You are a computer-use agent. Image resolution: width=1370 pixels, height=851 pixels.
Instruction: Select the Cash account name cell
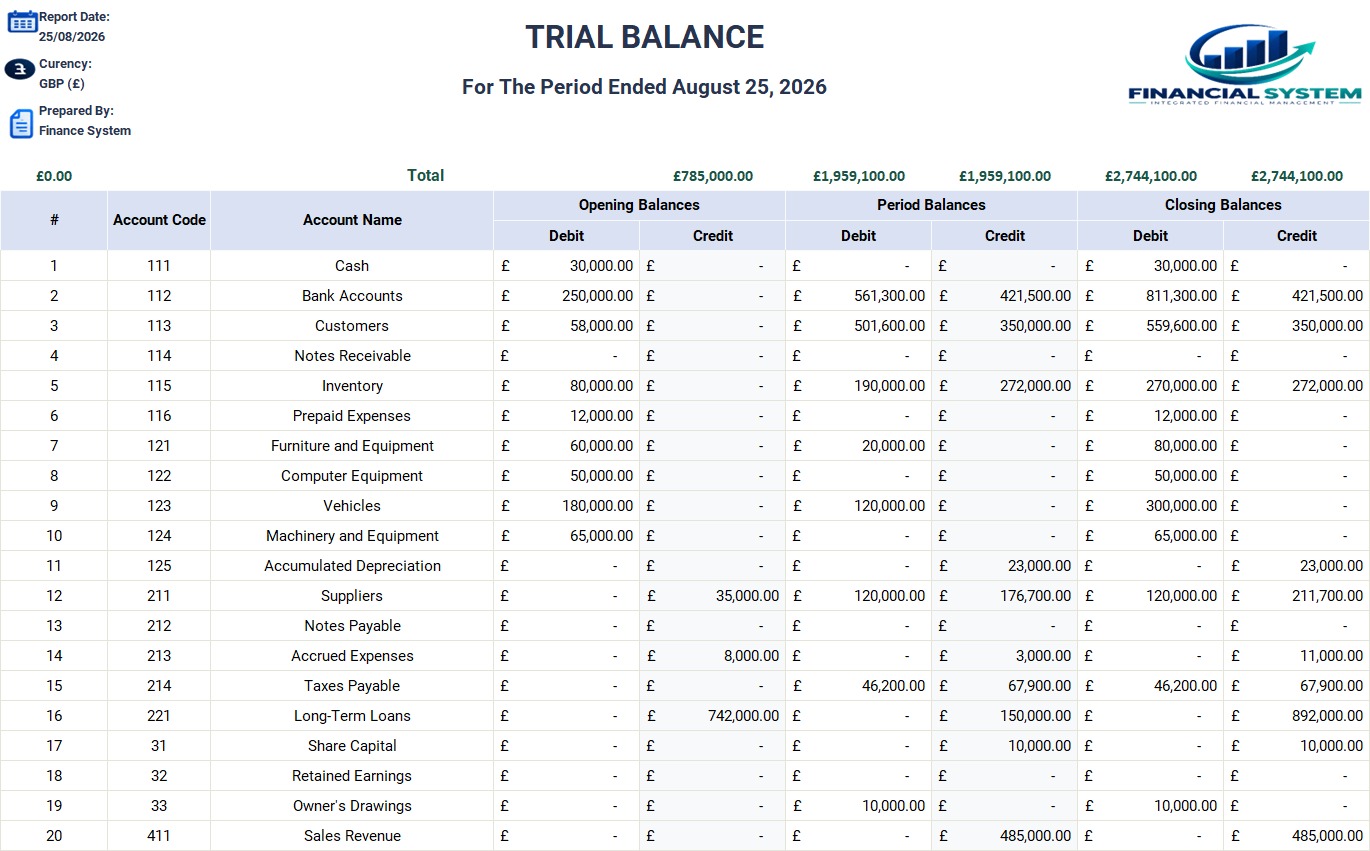point(352,266)
